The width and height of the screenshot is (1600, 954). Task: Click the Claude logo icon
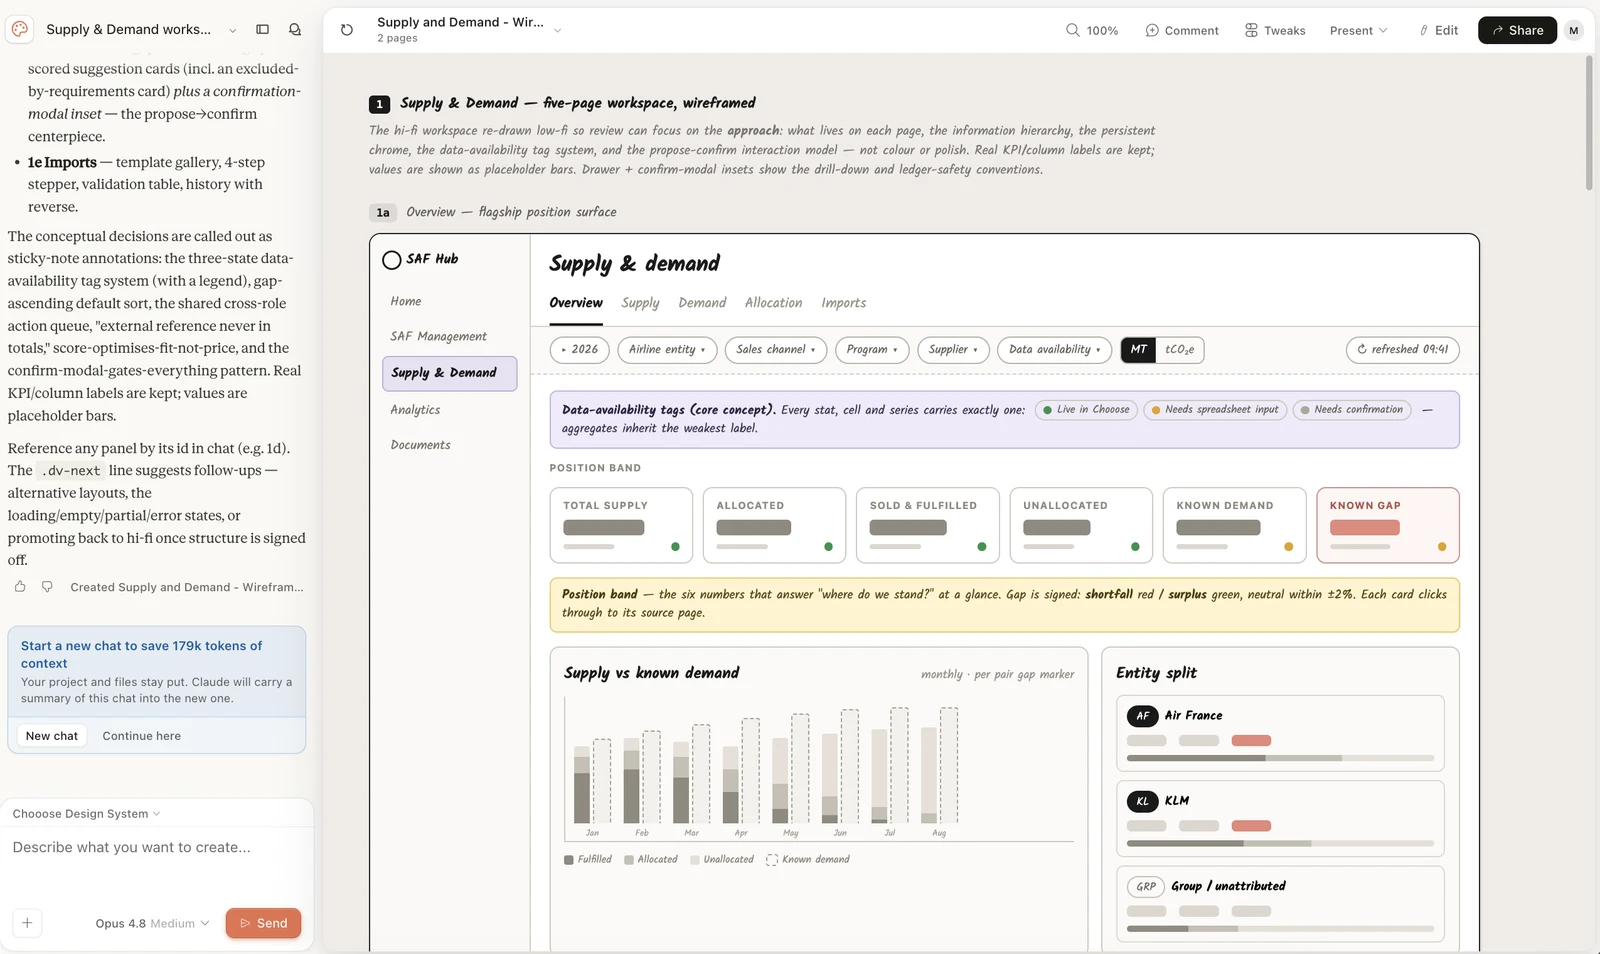coord(20,29)
